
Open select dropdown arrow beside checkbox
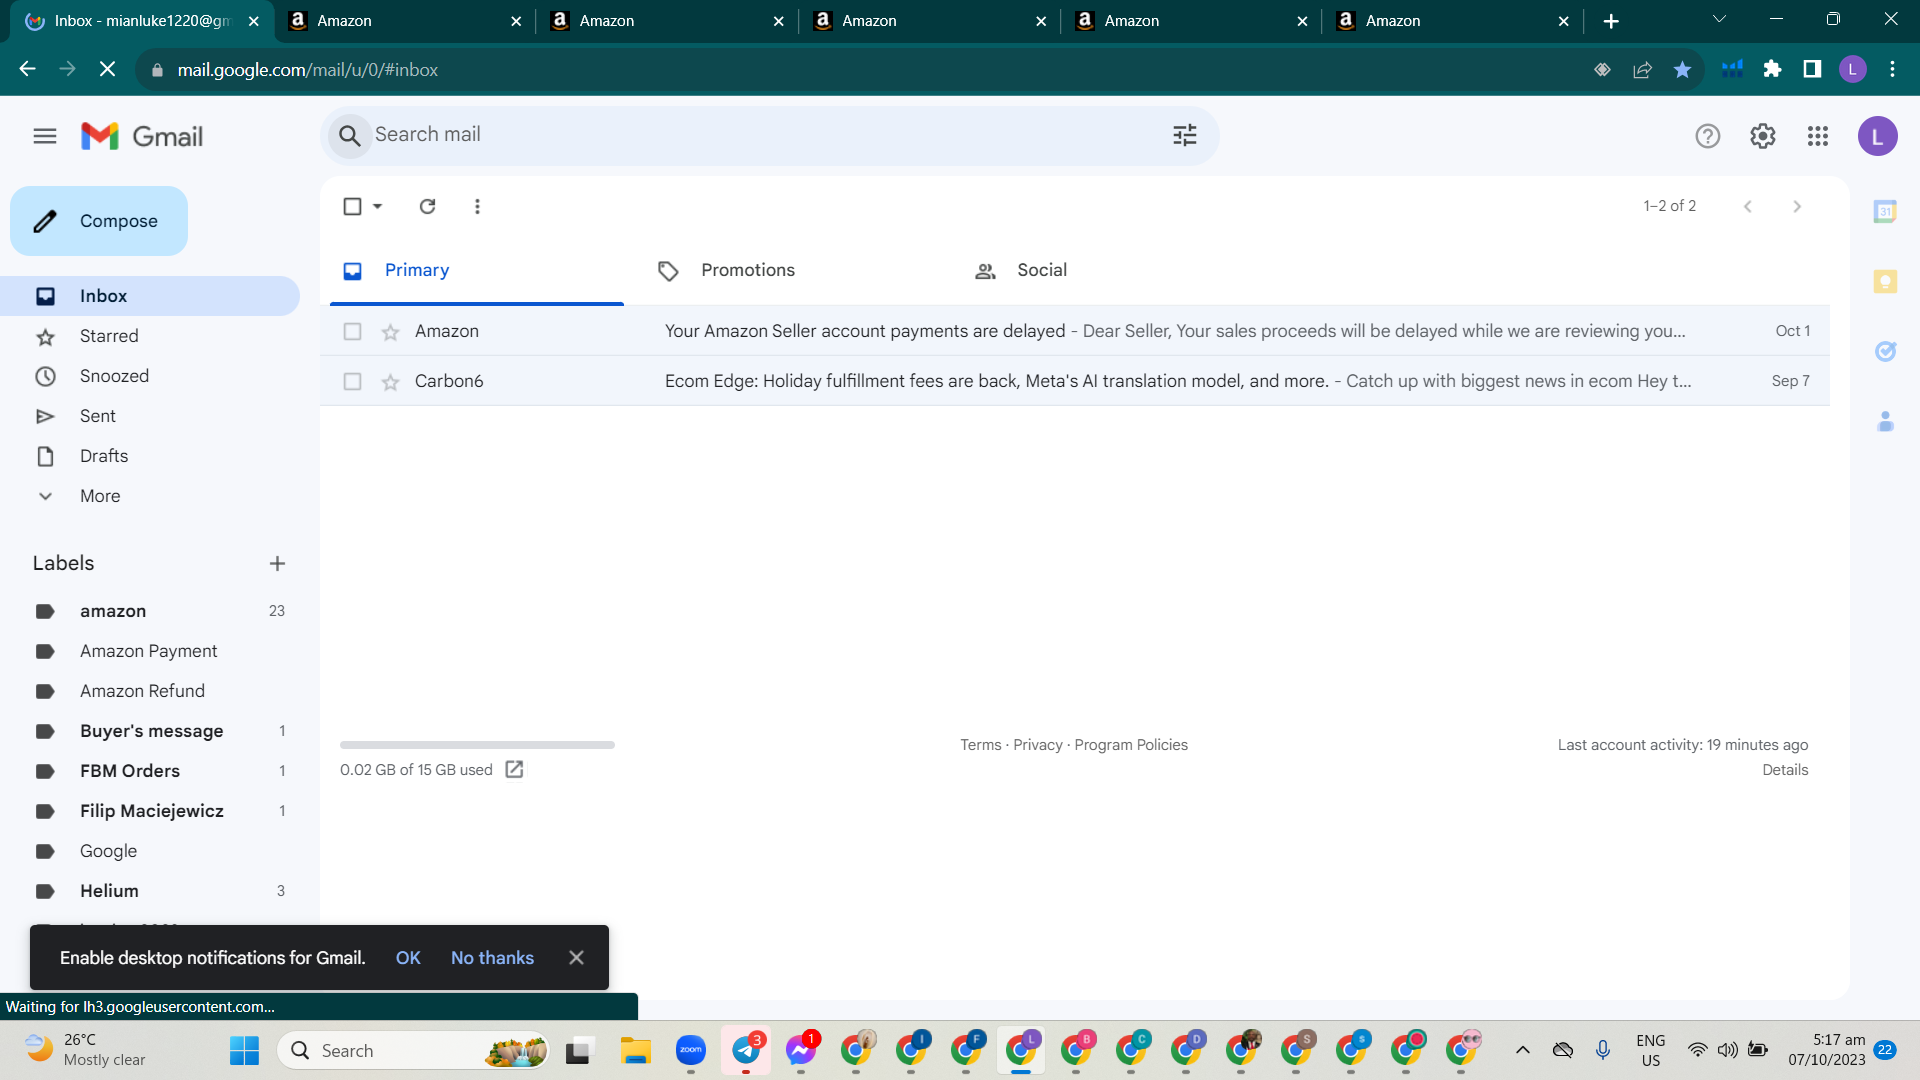pyautogui.click(x=377, y=206)
